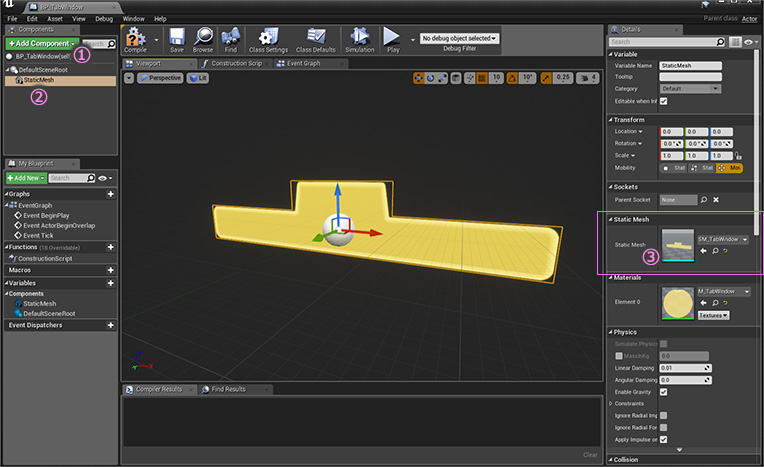Clear Parent Socket with X icon
The image size is (764, 467).
[x=716, y=200]
